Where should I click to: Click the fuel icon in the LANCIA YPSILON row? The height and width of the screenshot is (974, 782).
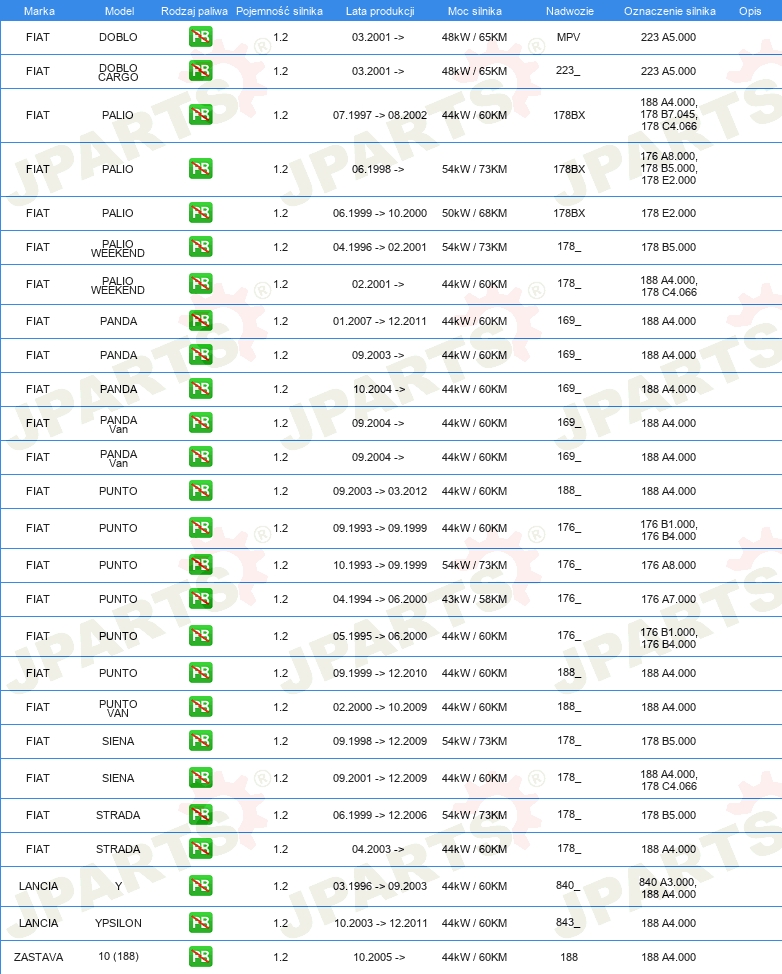[201, 922]
